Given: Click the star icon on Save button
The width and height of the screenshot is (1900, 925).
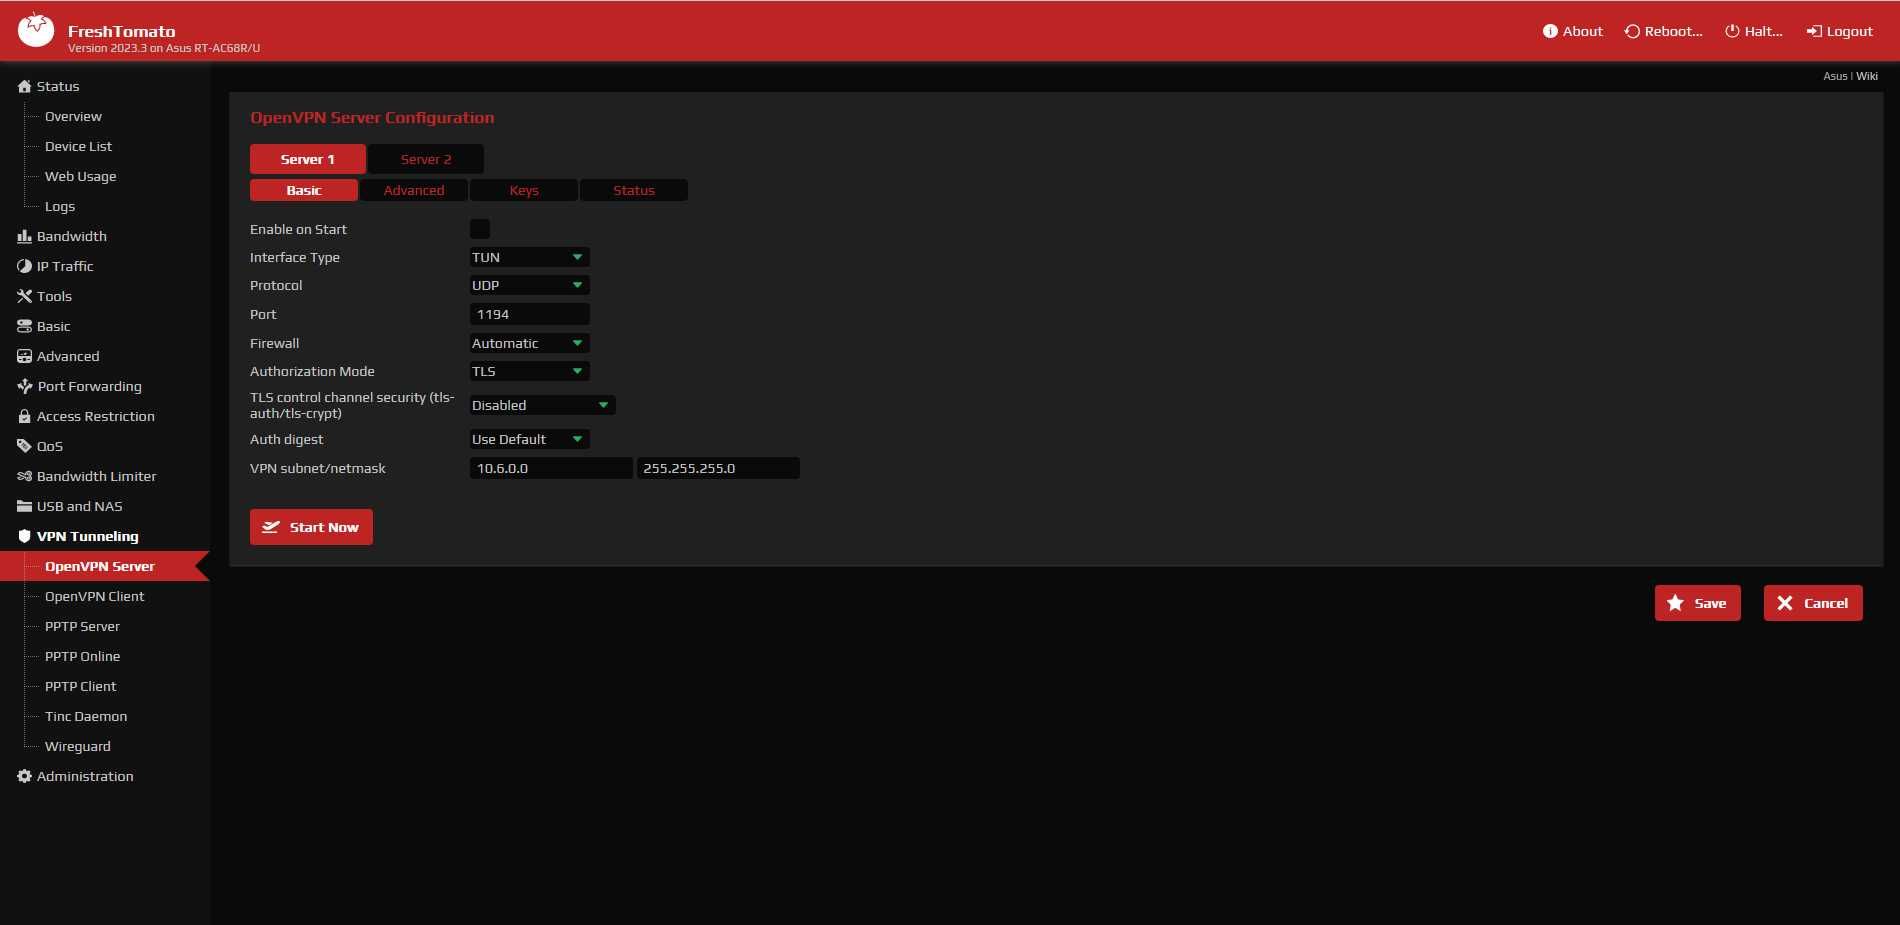Looking at the screenshot, I should [x=1675, y=603].
